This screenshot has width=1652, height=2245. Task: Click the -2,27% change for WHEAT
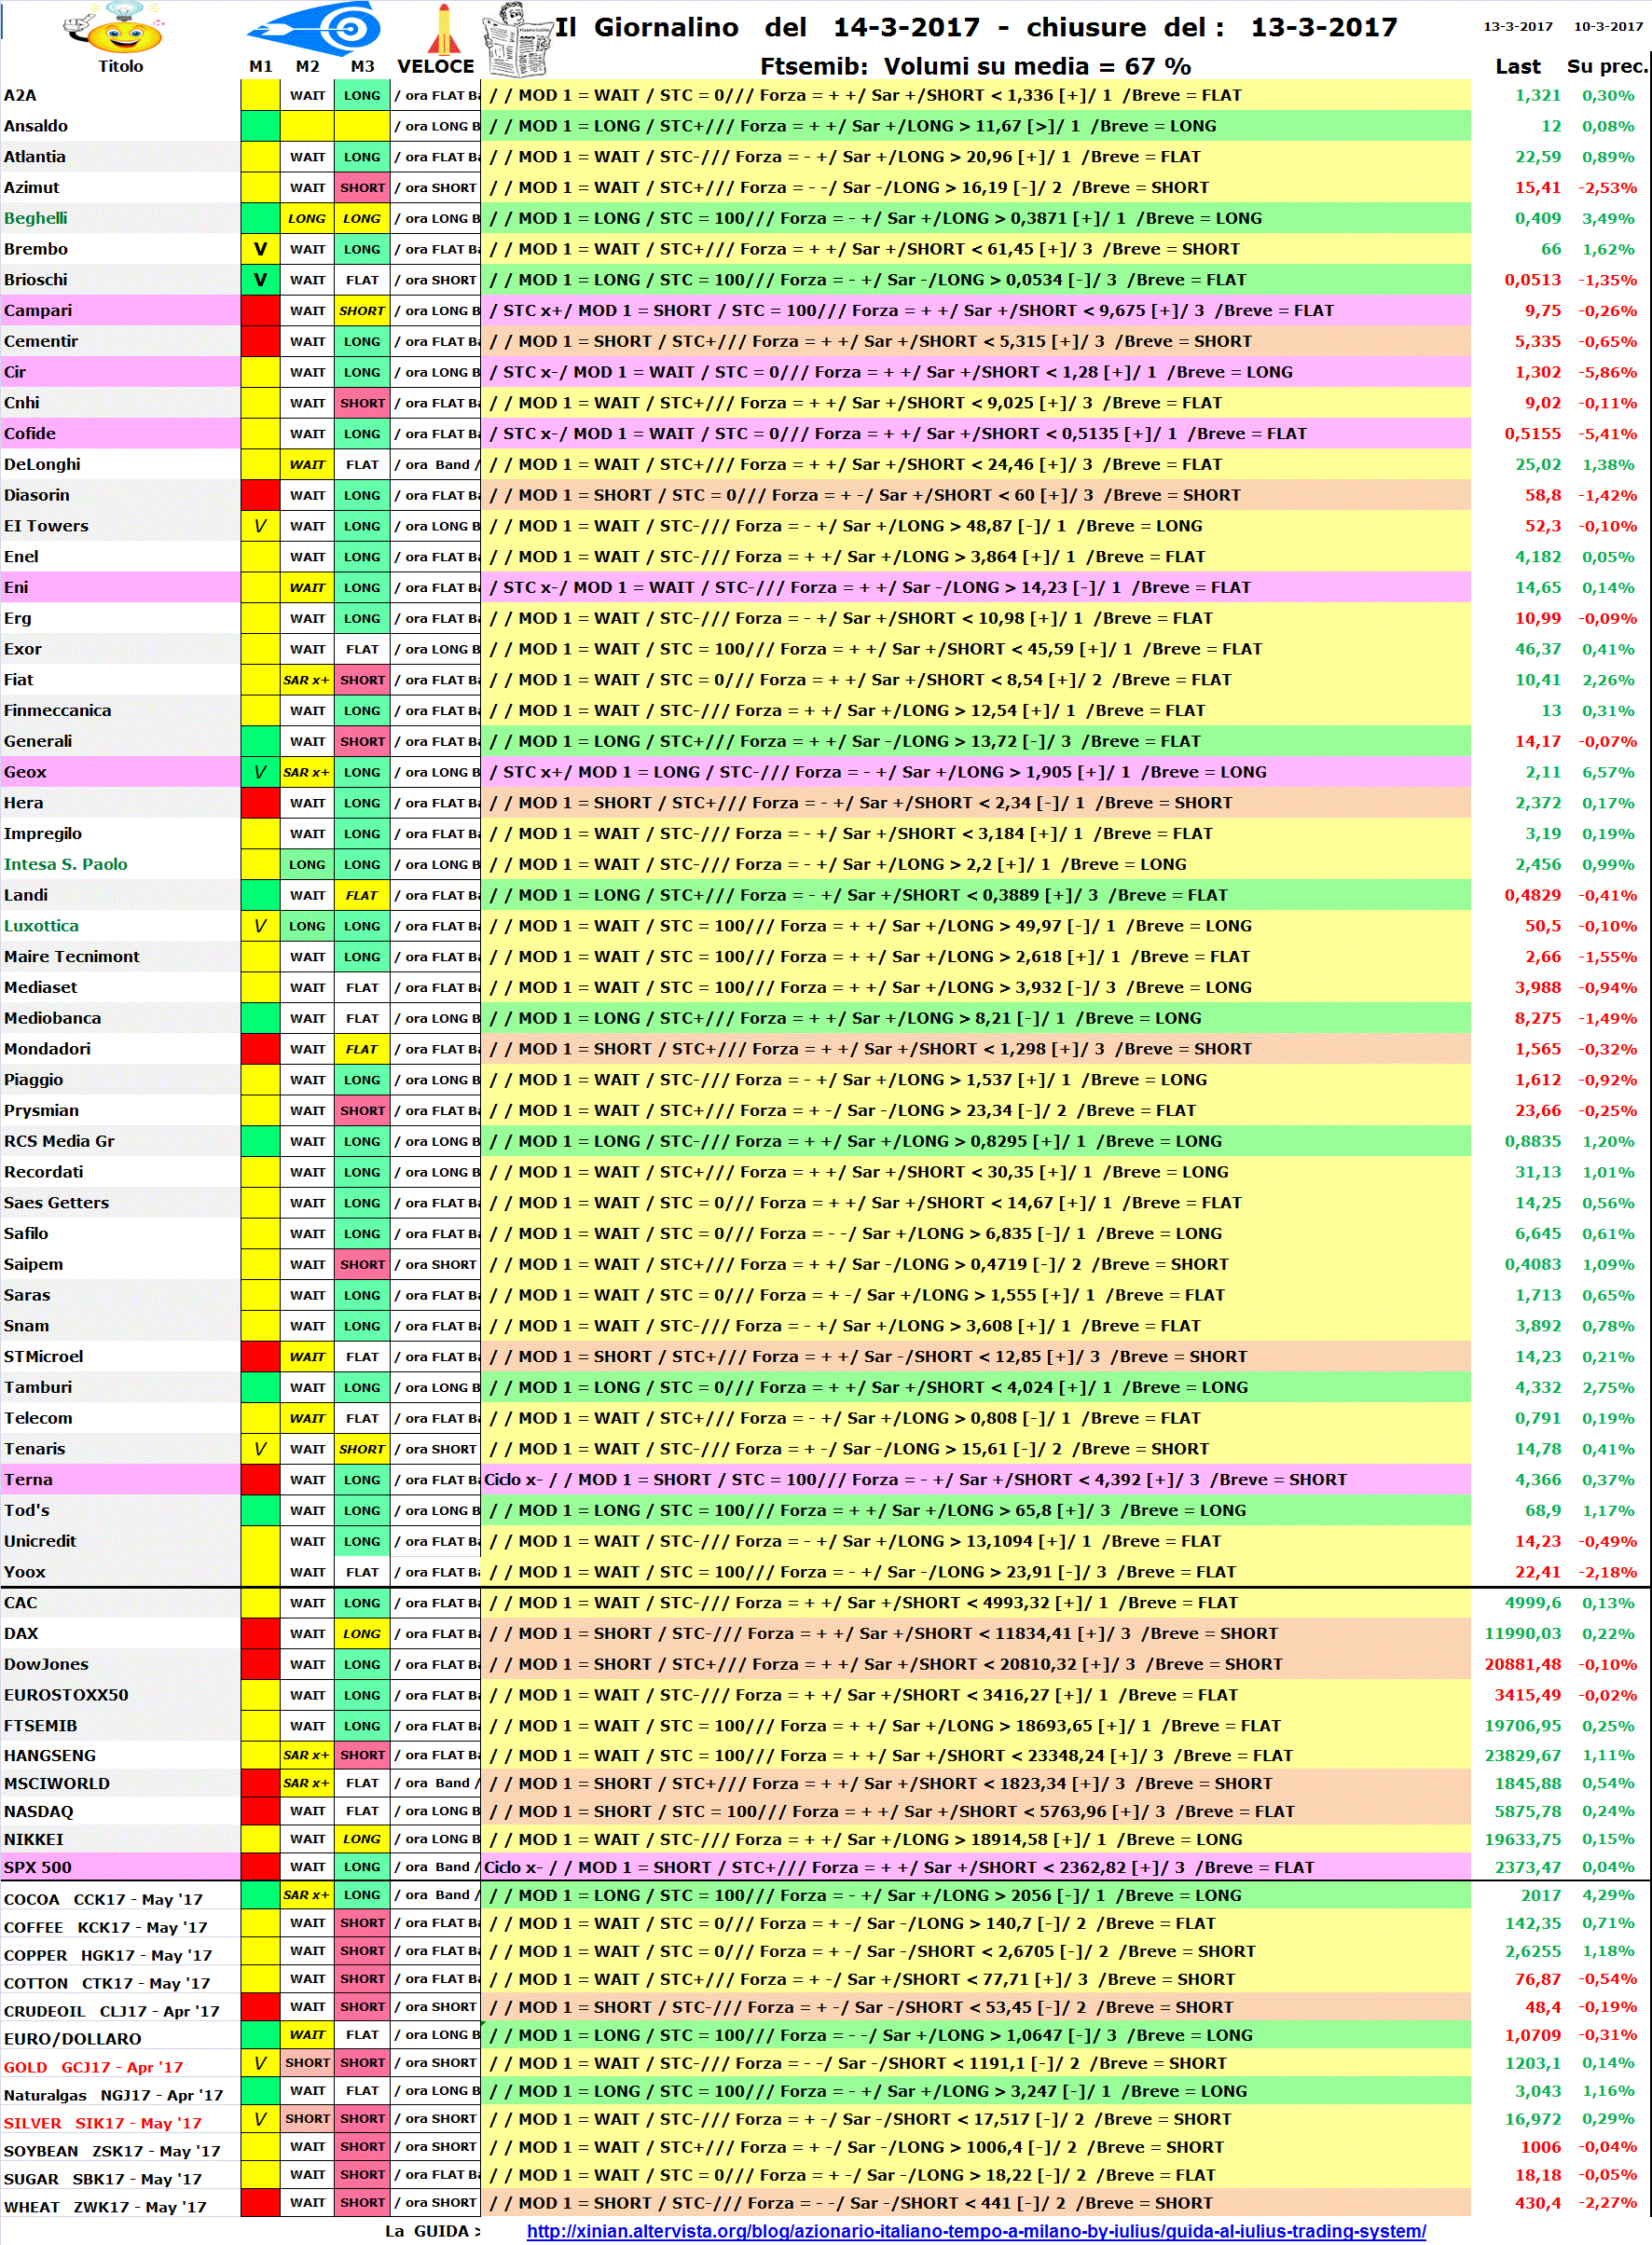coord(1607,2203)
